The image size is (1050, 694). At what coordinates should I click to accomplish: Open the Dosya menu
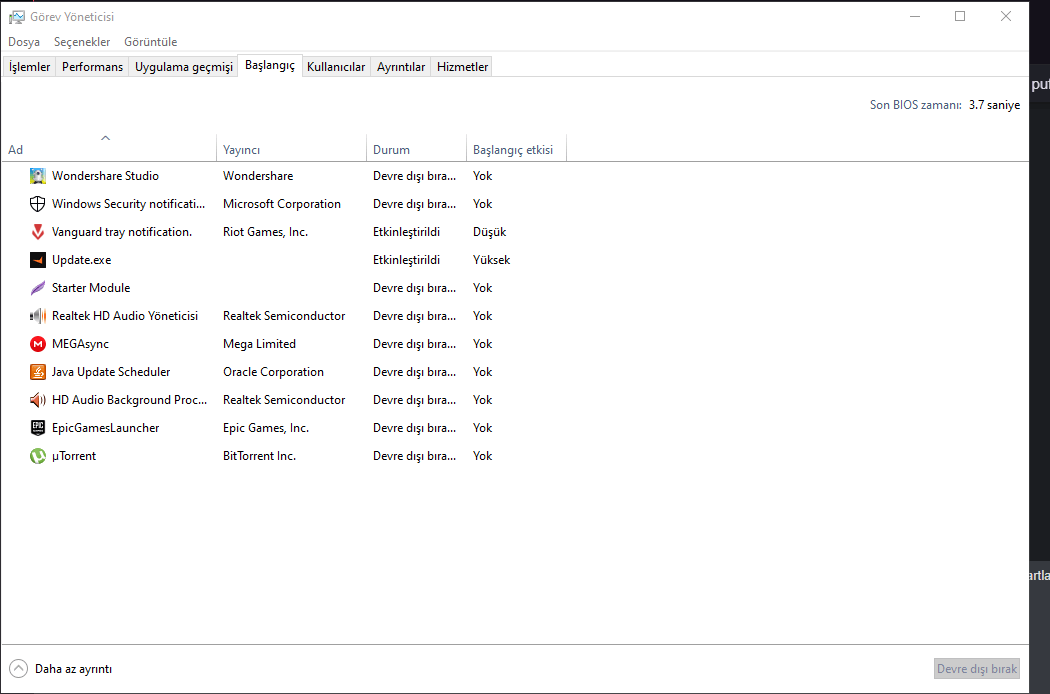tap(24, 42)
